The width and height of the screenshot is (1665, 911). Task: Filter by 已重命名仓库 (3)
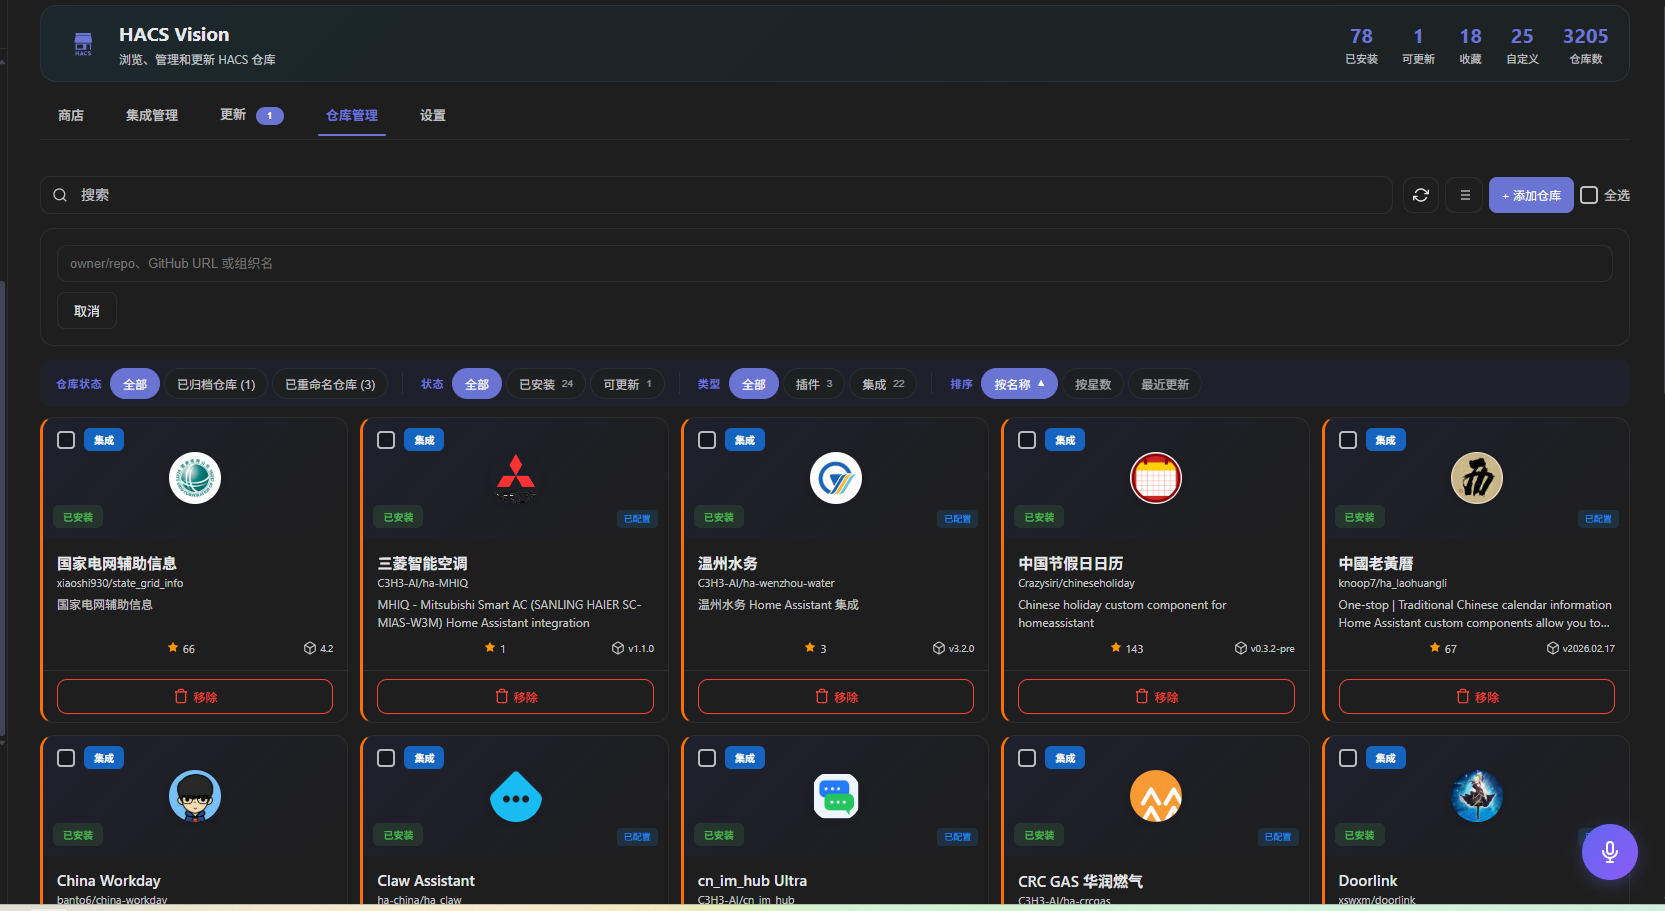(330, 384)
